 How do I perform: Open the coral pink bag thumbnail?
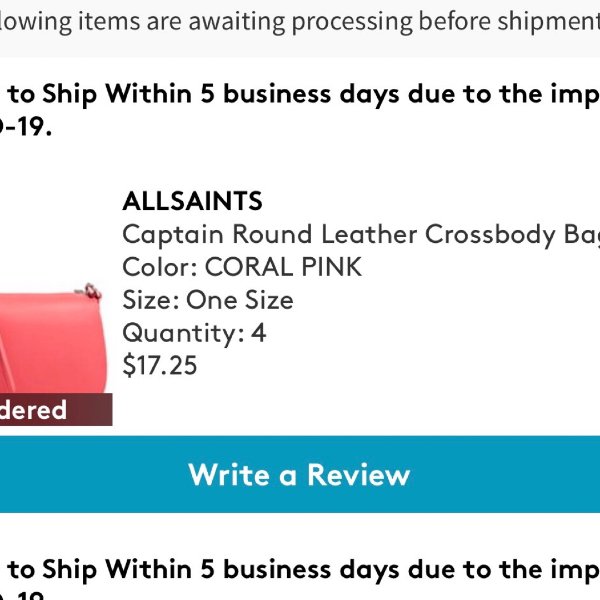(x=53, y=341)
